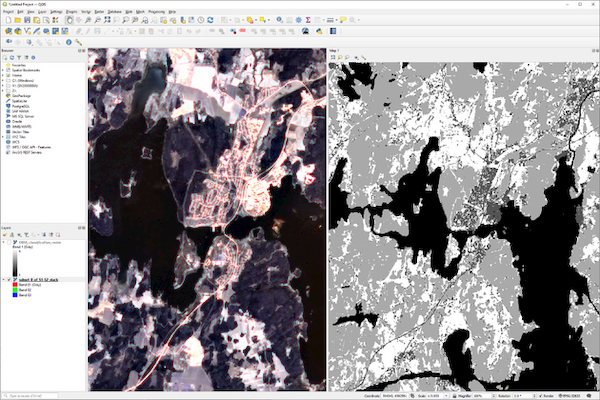Activate the Identify Features tool
Image resolution: width=600 pixels, height=400 pixels.
[x=280, y=20]
